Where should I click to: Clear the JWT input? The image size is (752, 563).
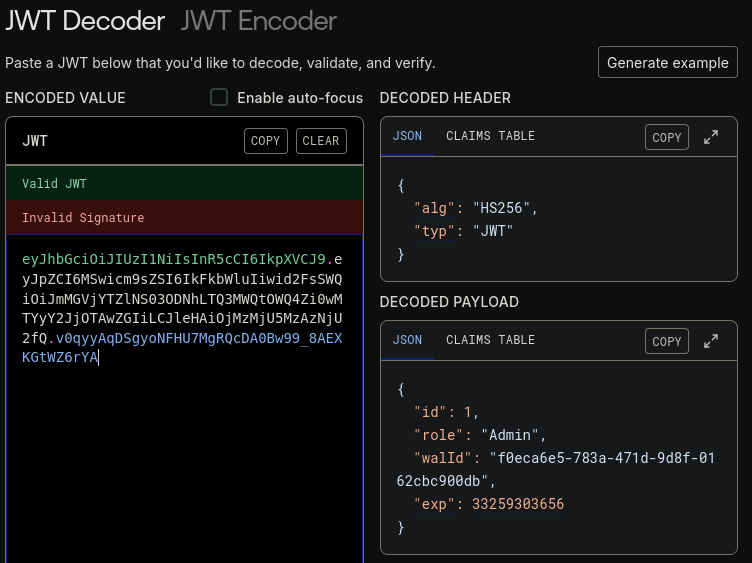[321, 141]
